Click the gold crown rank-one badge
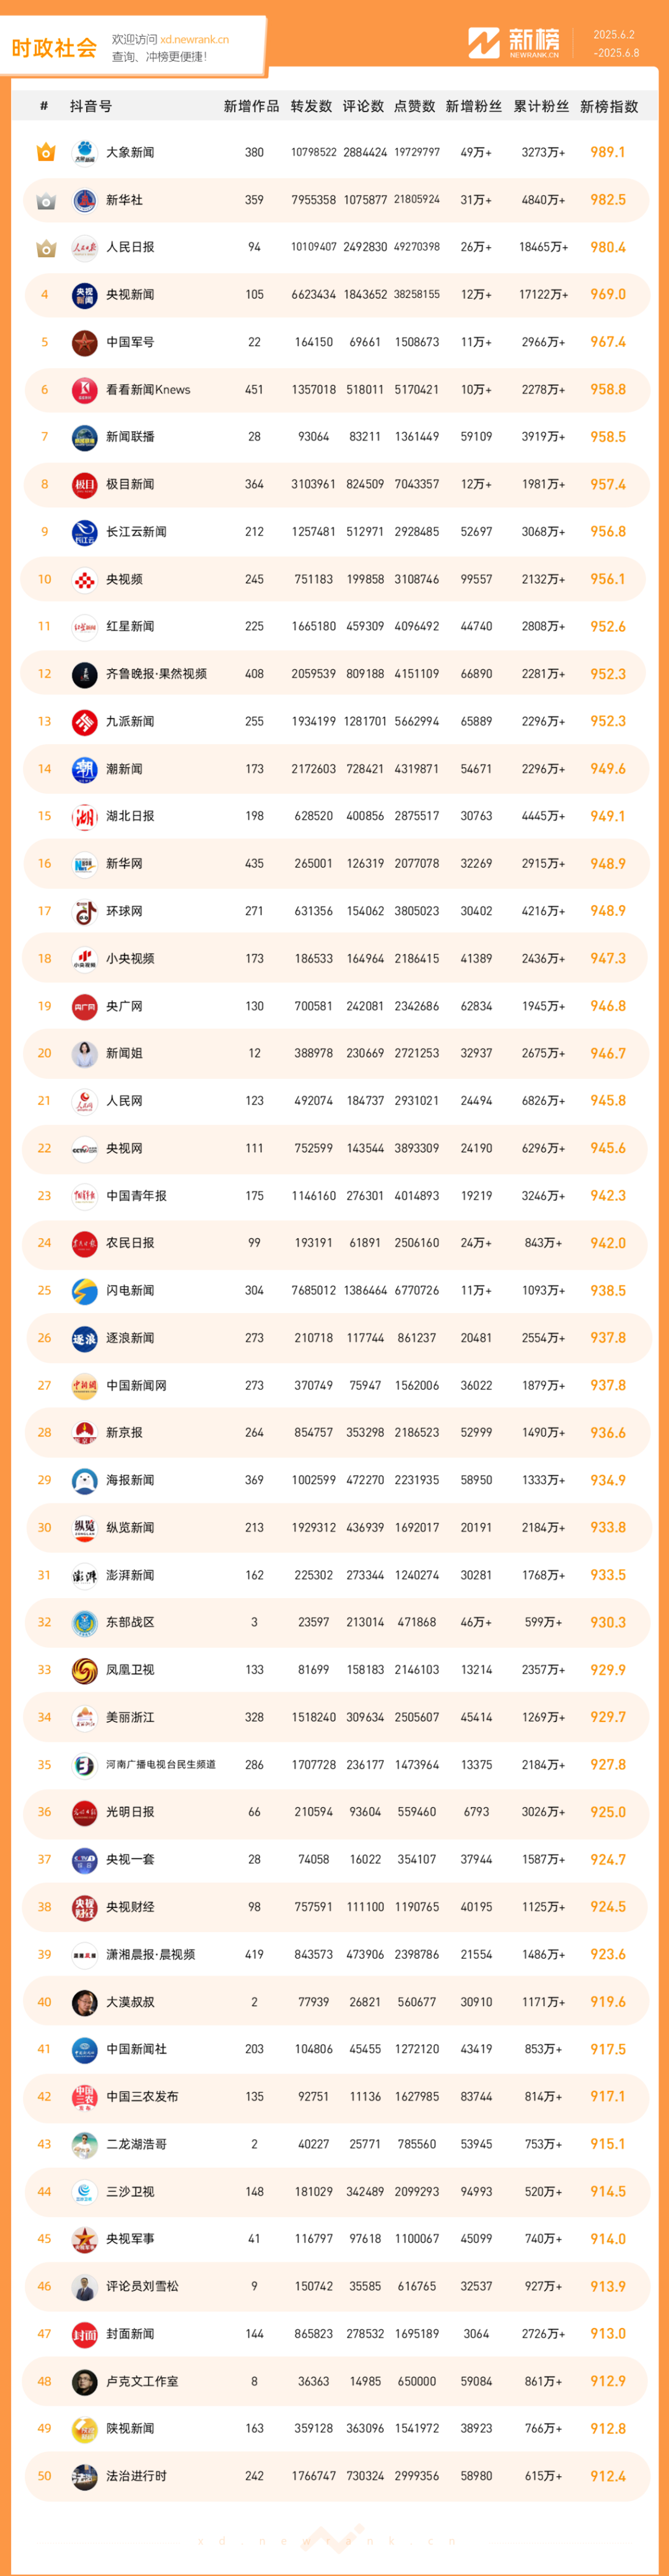 pos(45,152)
